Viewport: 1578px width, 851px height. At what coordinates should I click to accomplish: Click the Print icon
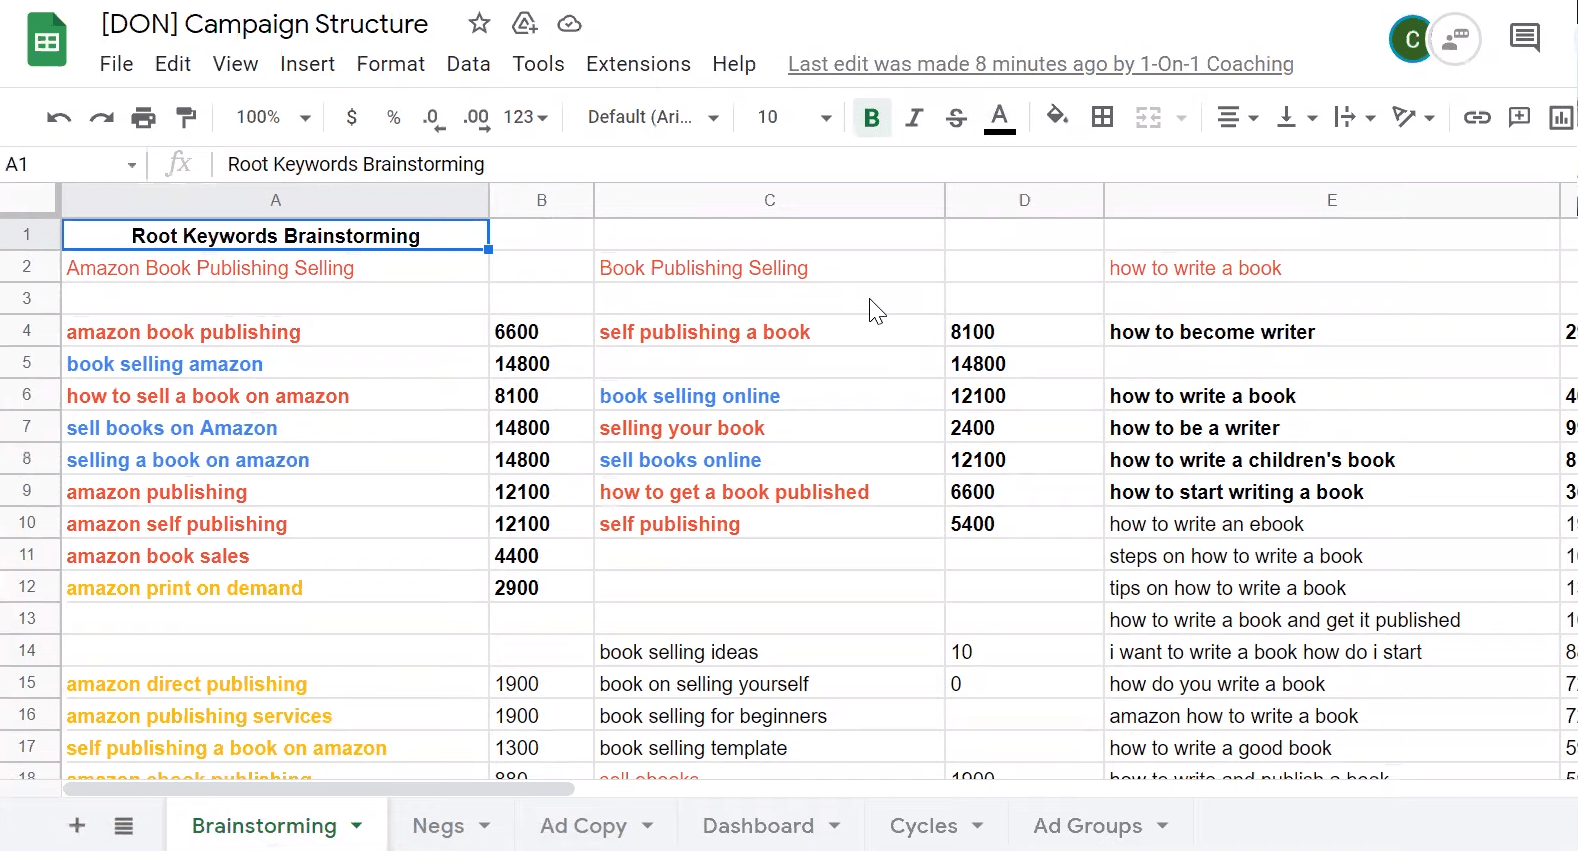click(x=144, y=118)
